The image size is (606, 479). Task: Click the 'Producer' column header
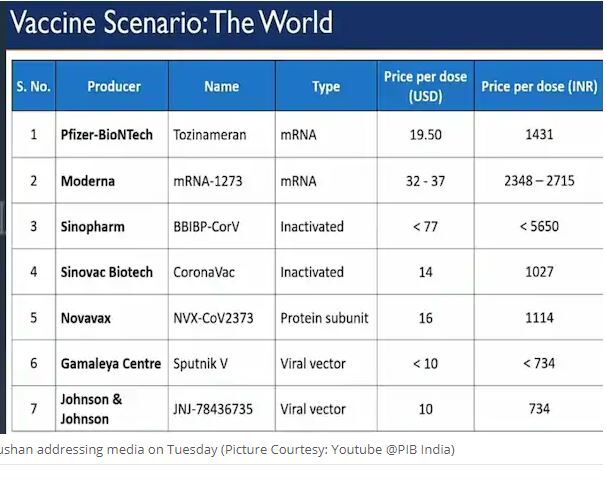[x=113, y=87]
